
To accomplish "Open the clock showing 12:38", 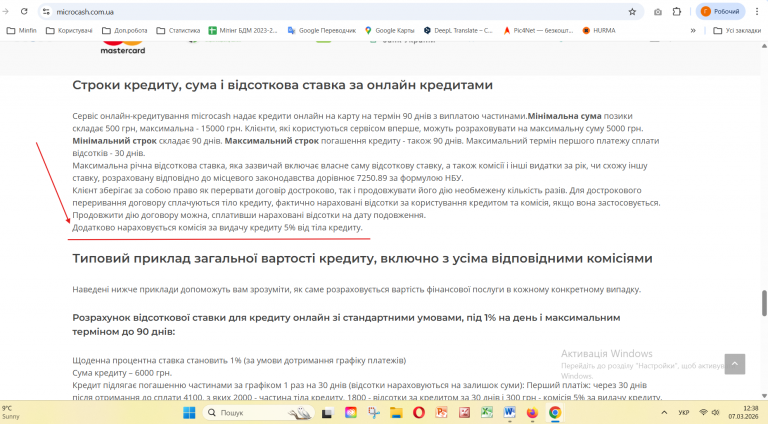I will click(743, 412).
